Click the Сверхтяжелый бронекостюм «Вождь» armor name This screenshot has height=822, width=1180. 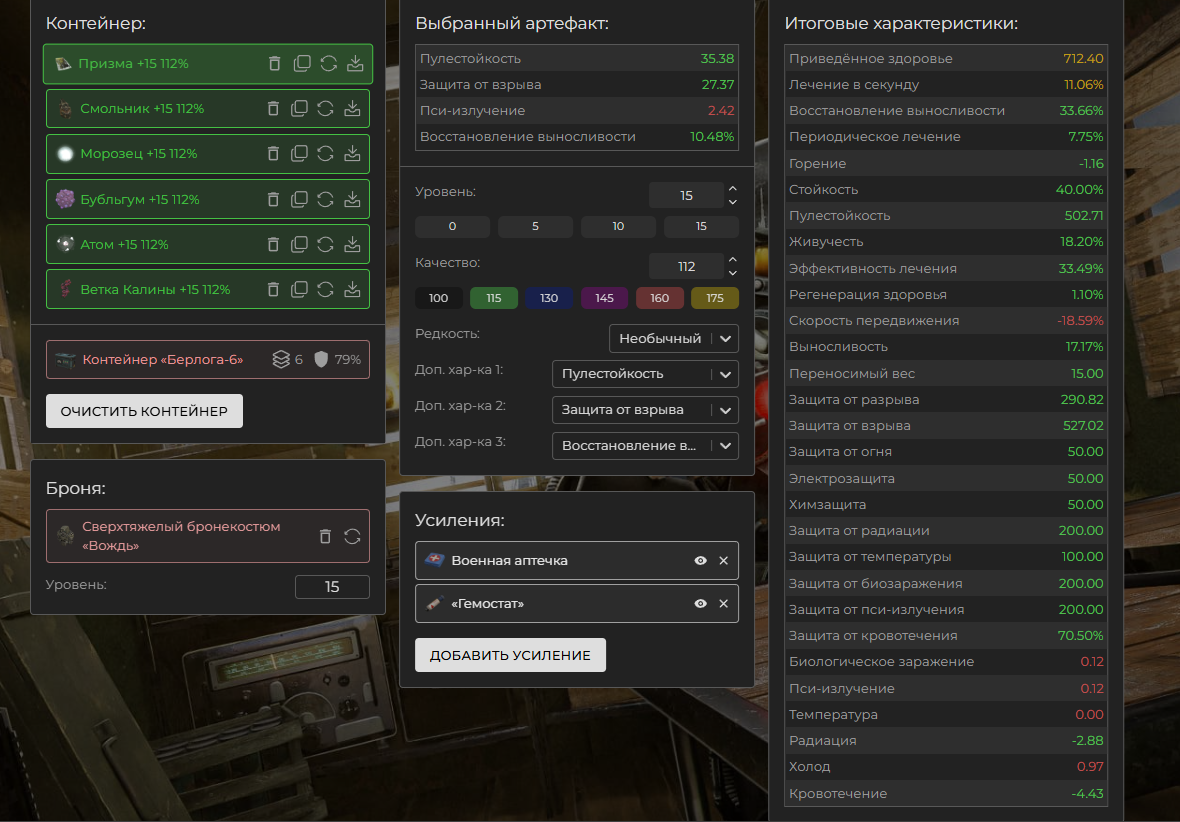click(181, 536)
